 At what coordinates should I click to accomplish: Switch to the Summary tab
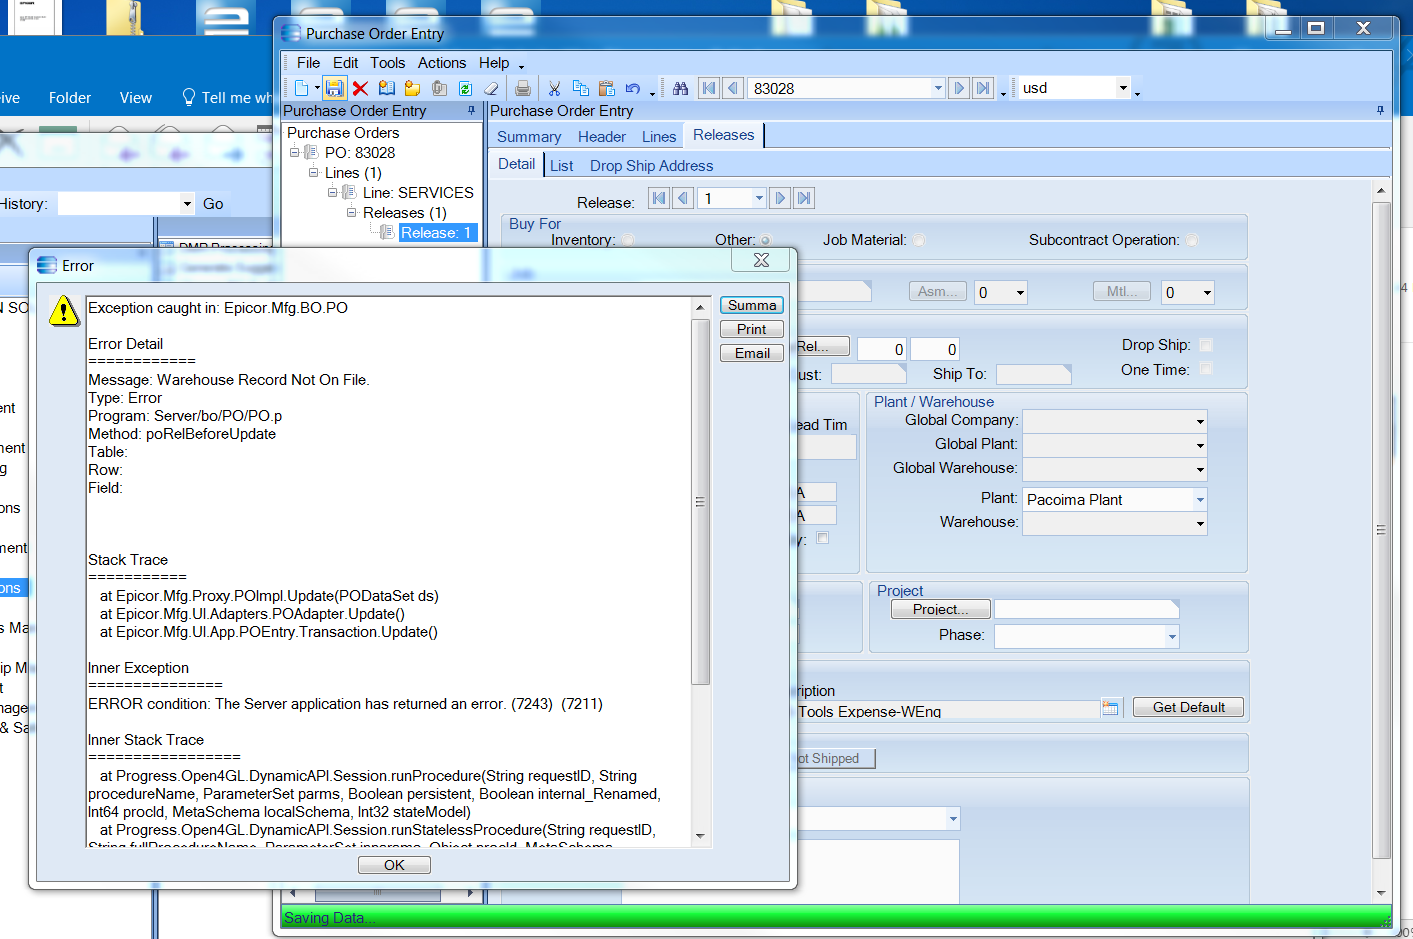click(x=529, y=137)
